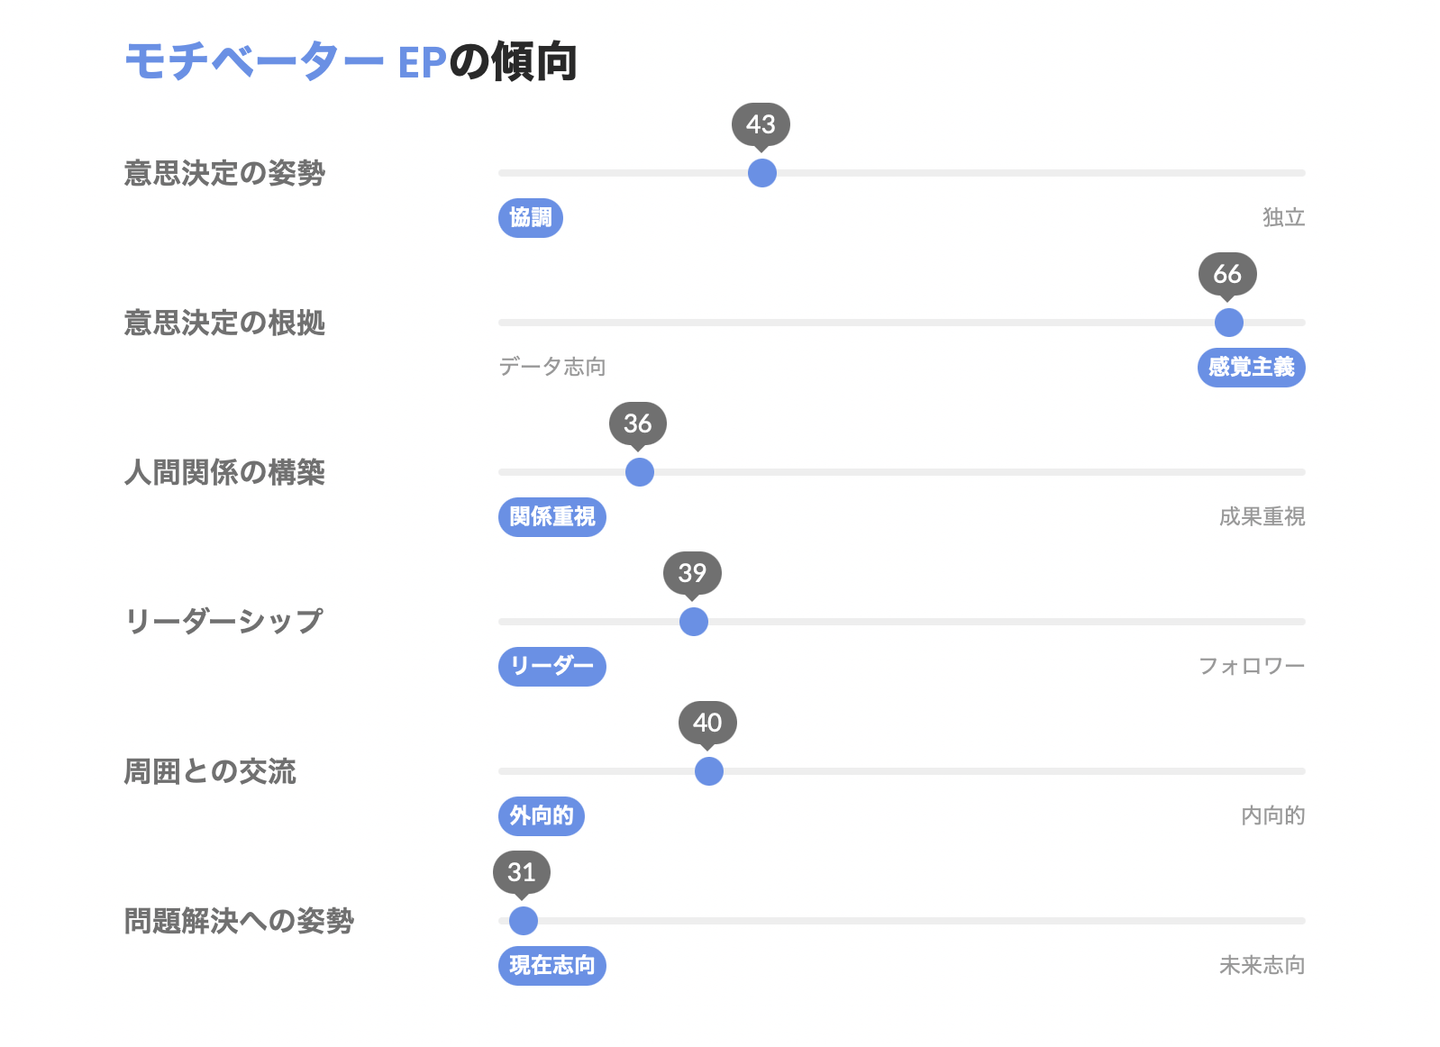Click the 問題解決への姿勢 slider handle

tap(523, 920)
